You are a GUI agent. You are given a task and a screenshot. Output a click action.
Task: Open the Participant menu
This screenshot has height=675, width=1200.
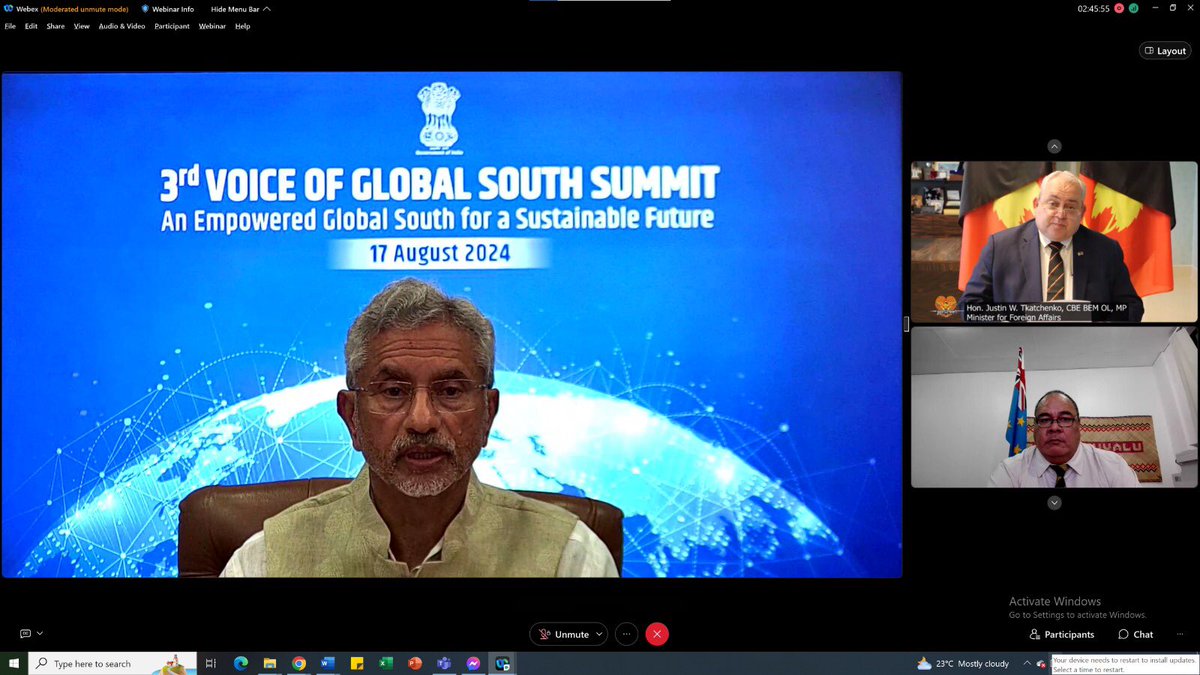tap(172, 26)
